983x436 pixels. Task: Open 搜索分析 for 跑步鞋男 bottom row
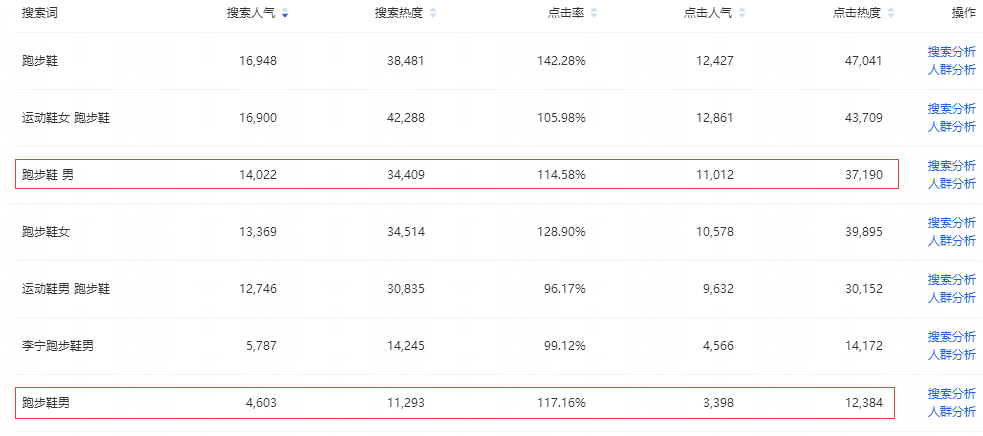951,394
